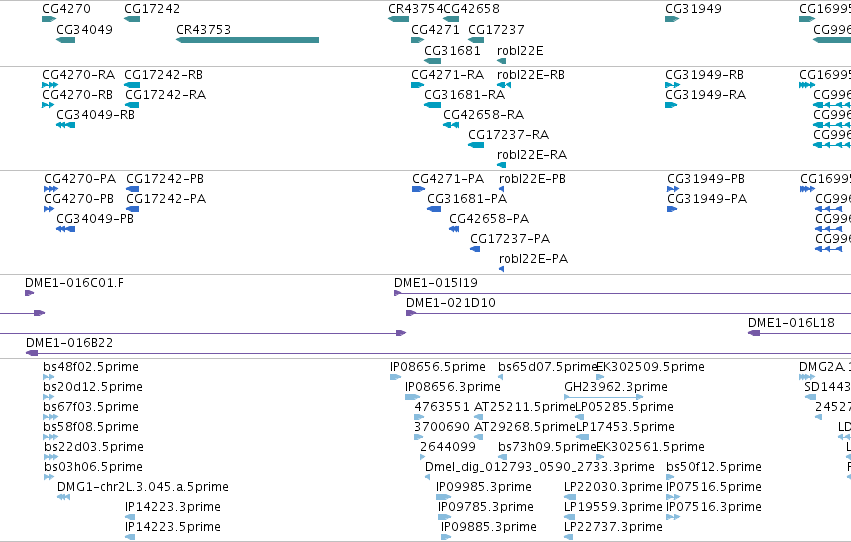The width and height of the screenshot is (851, 542).
Task: Select the Dmel_dig_012793_0590_2733.3prime feature
Action: click(x=428, y=477)
